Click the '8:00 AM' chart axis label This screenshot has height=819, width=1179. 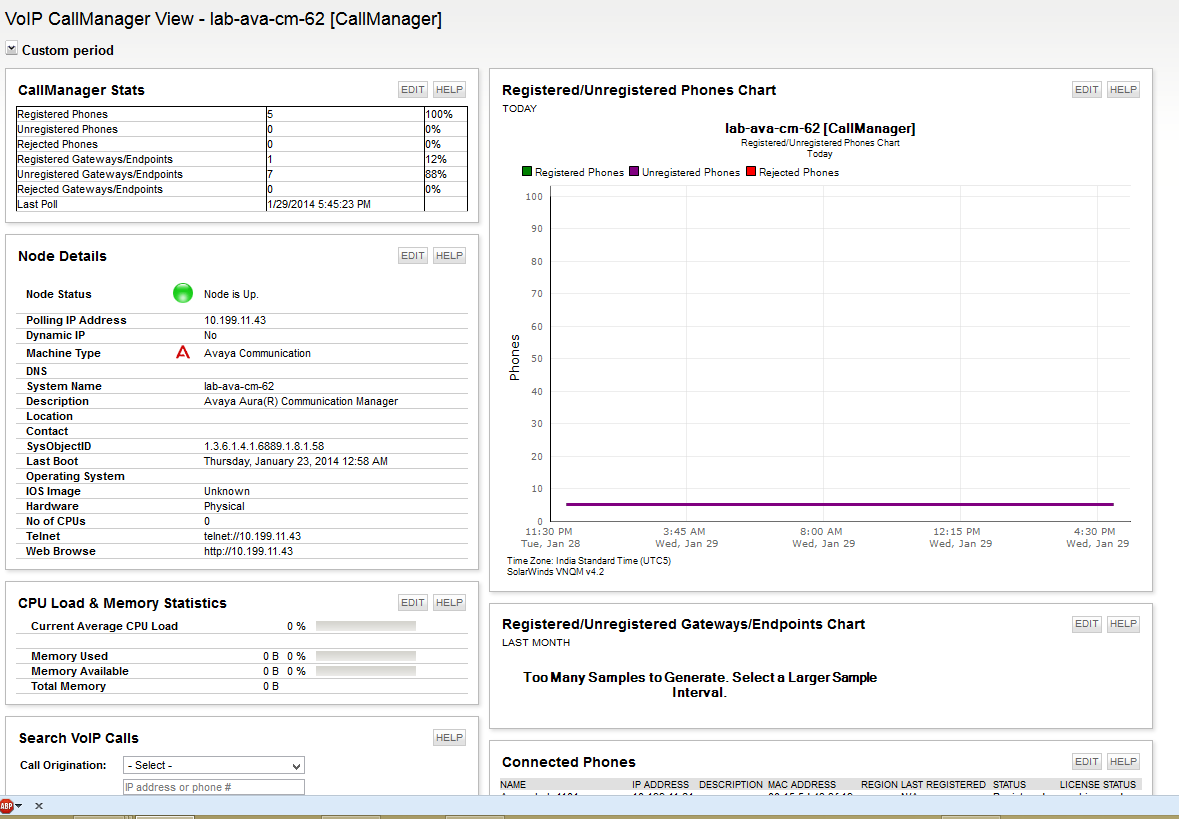coord(822,532)
